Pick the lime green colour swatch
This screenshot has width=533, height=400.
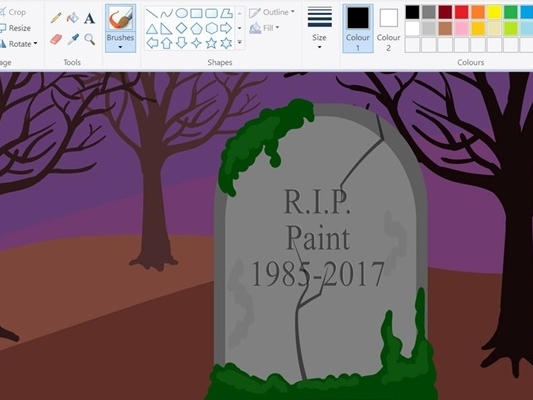click(511, 29)
